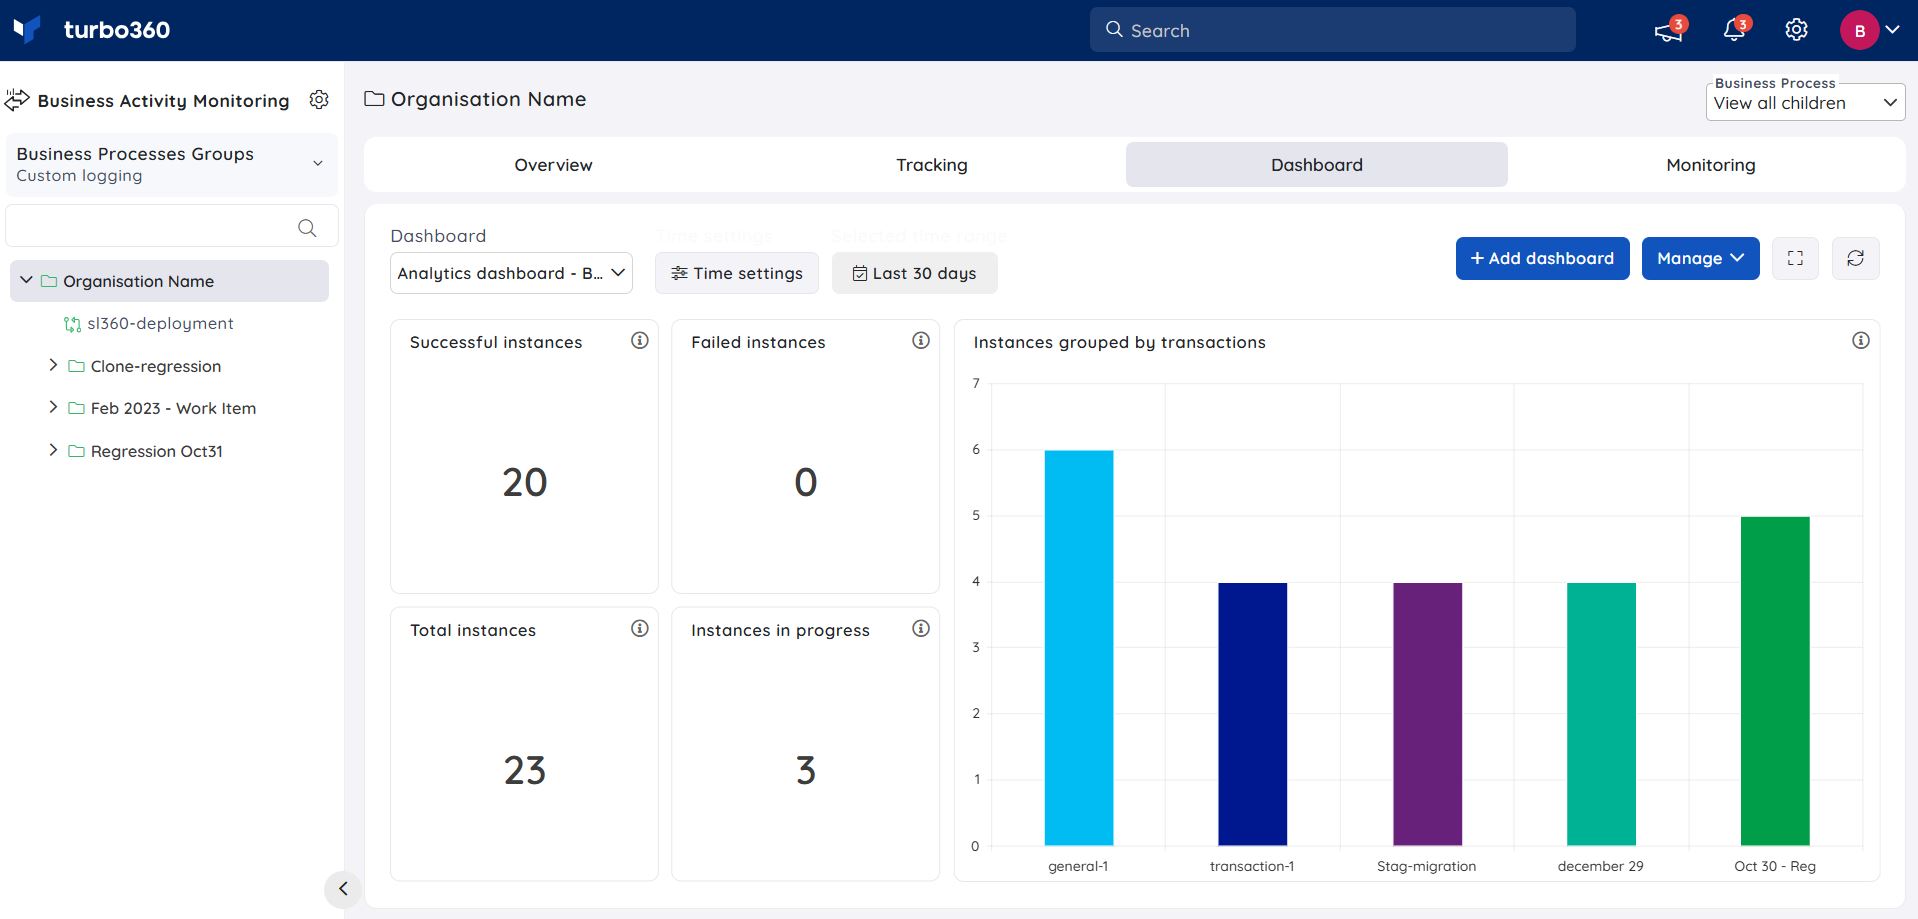Open the notifications bell icon
1918x919 pixels.
[1734, 30]
